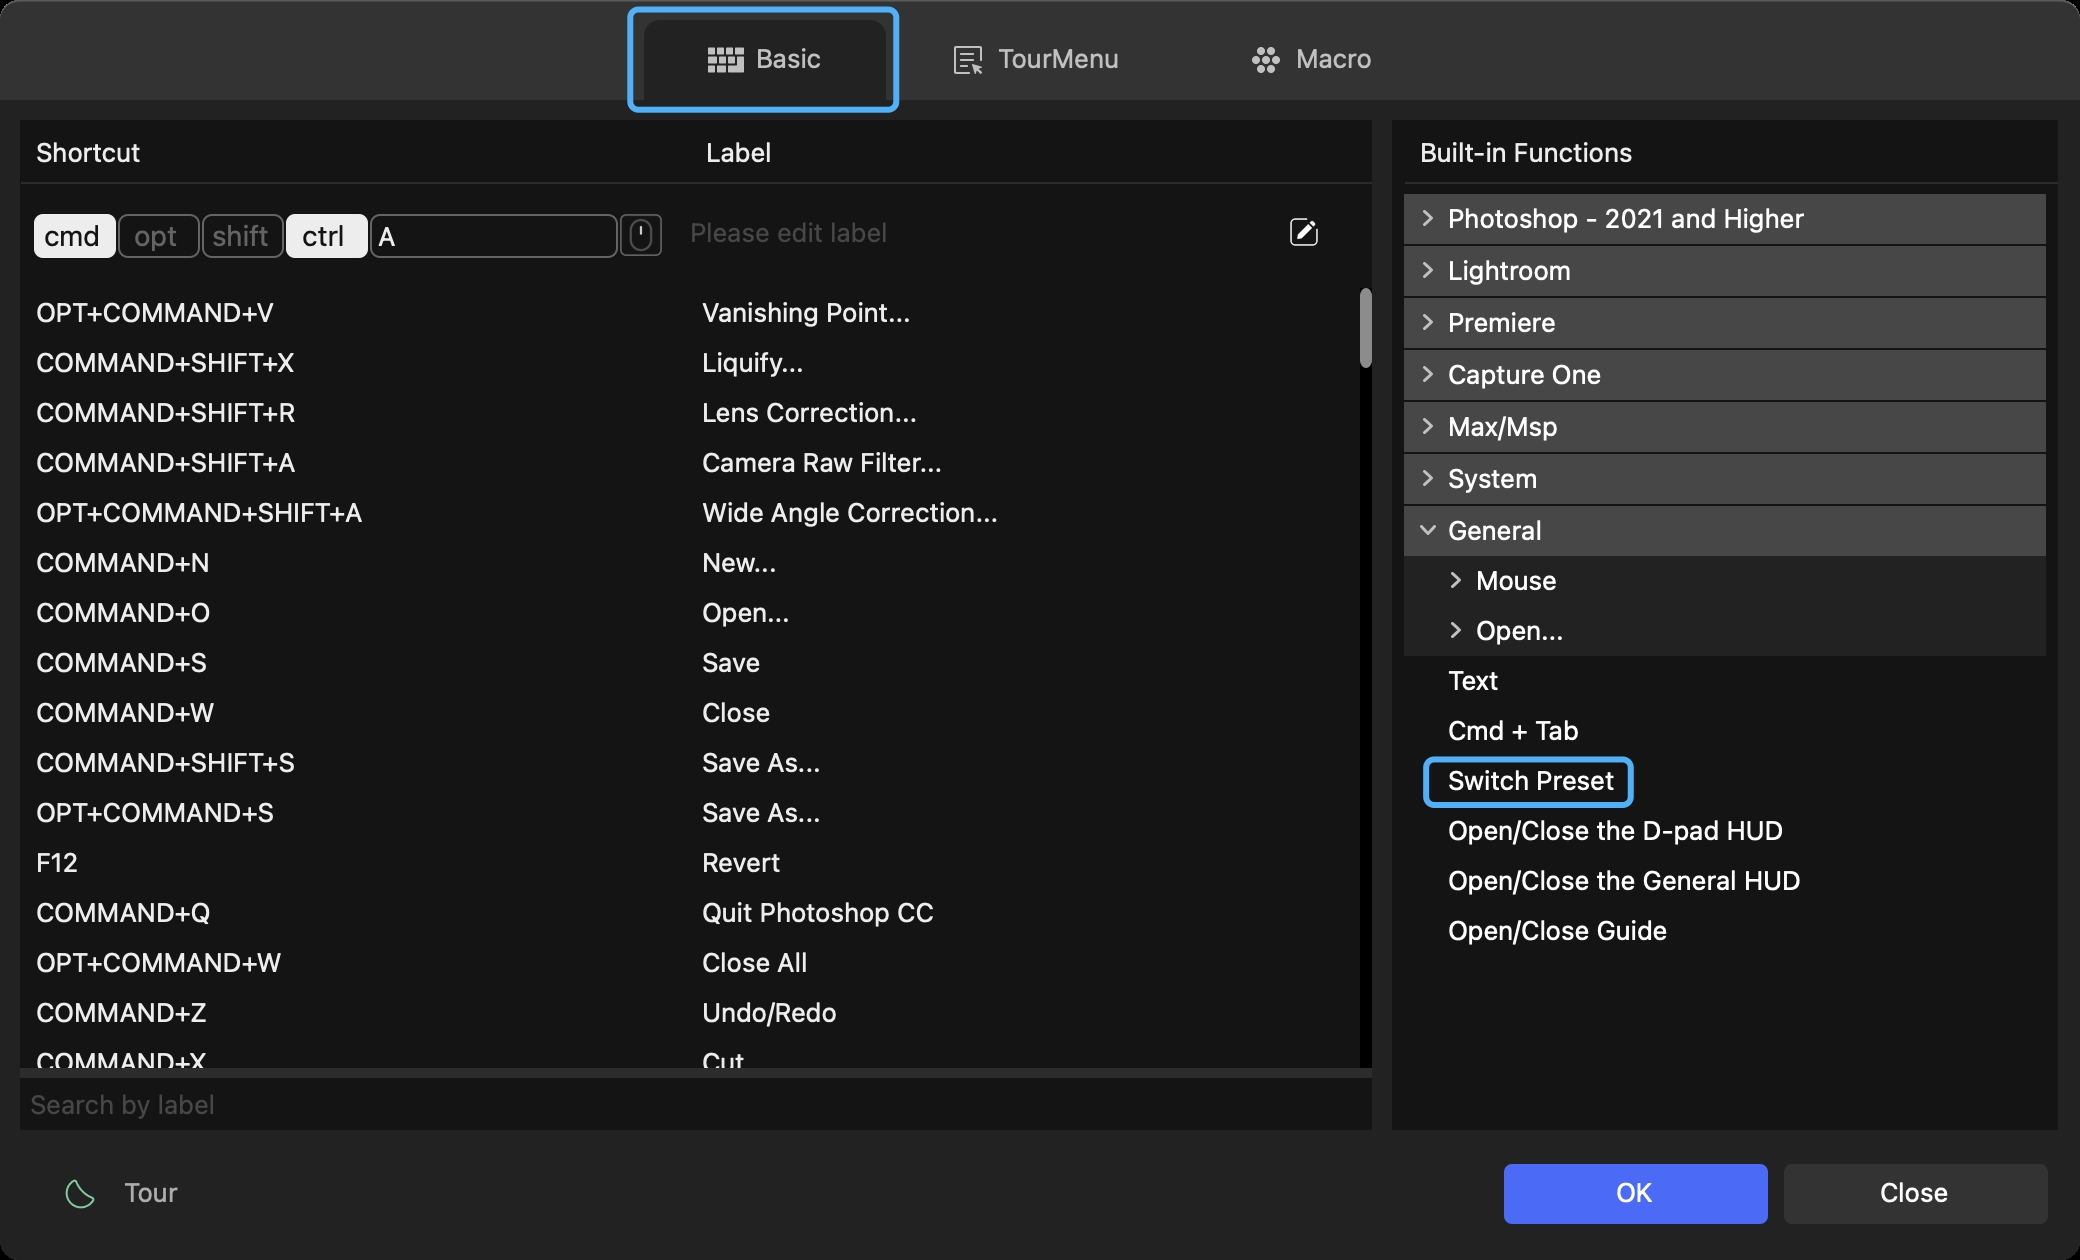Switch to the TourMenu tab
2080x1260 pixels.
pyautogui.click(x=1036, y=59)
